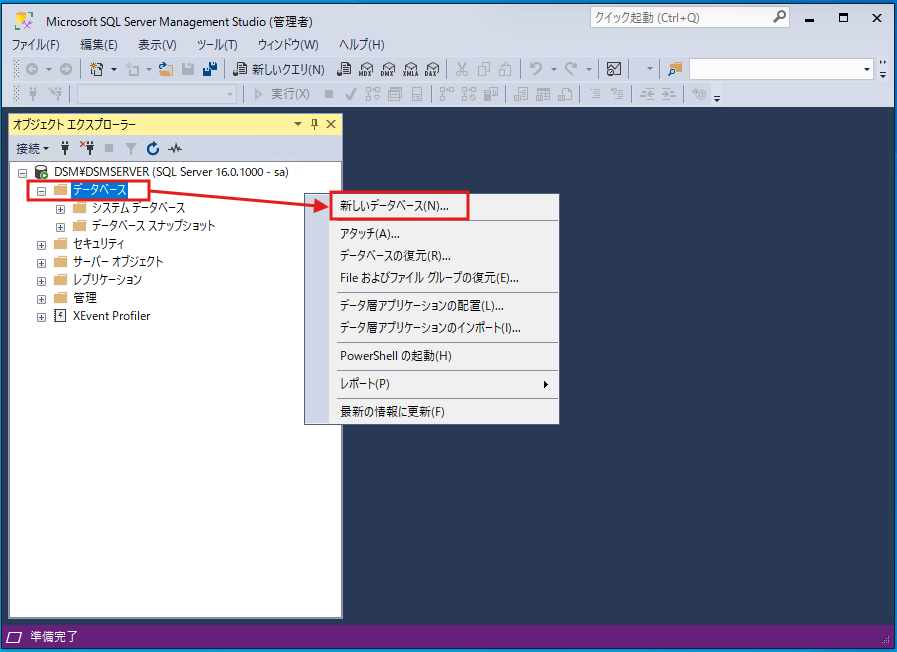The width and height of the screenshot is (897, 652).
Task: Open the ヘルプ(H) menu
Action: (362, 45)
